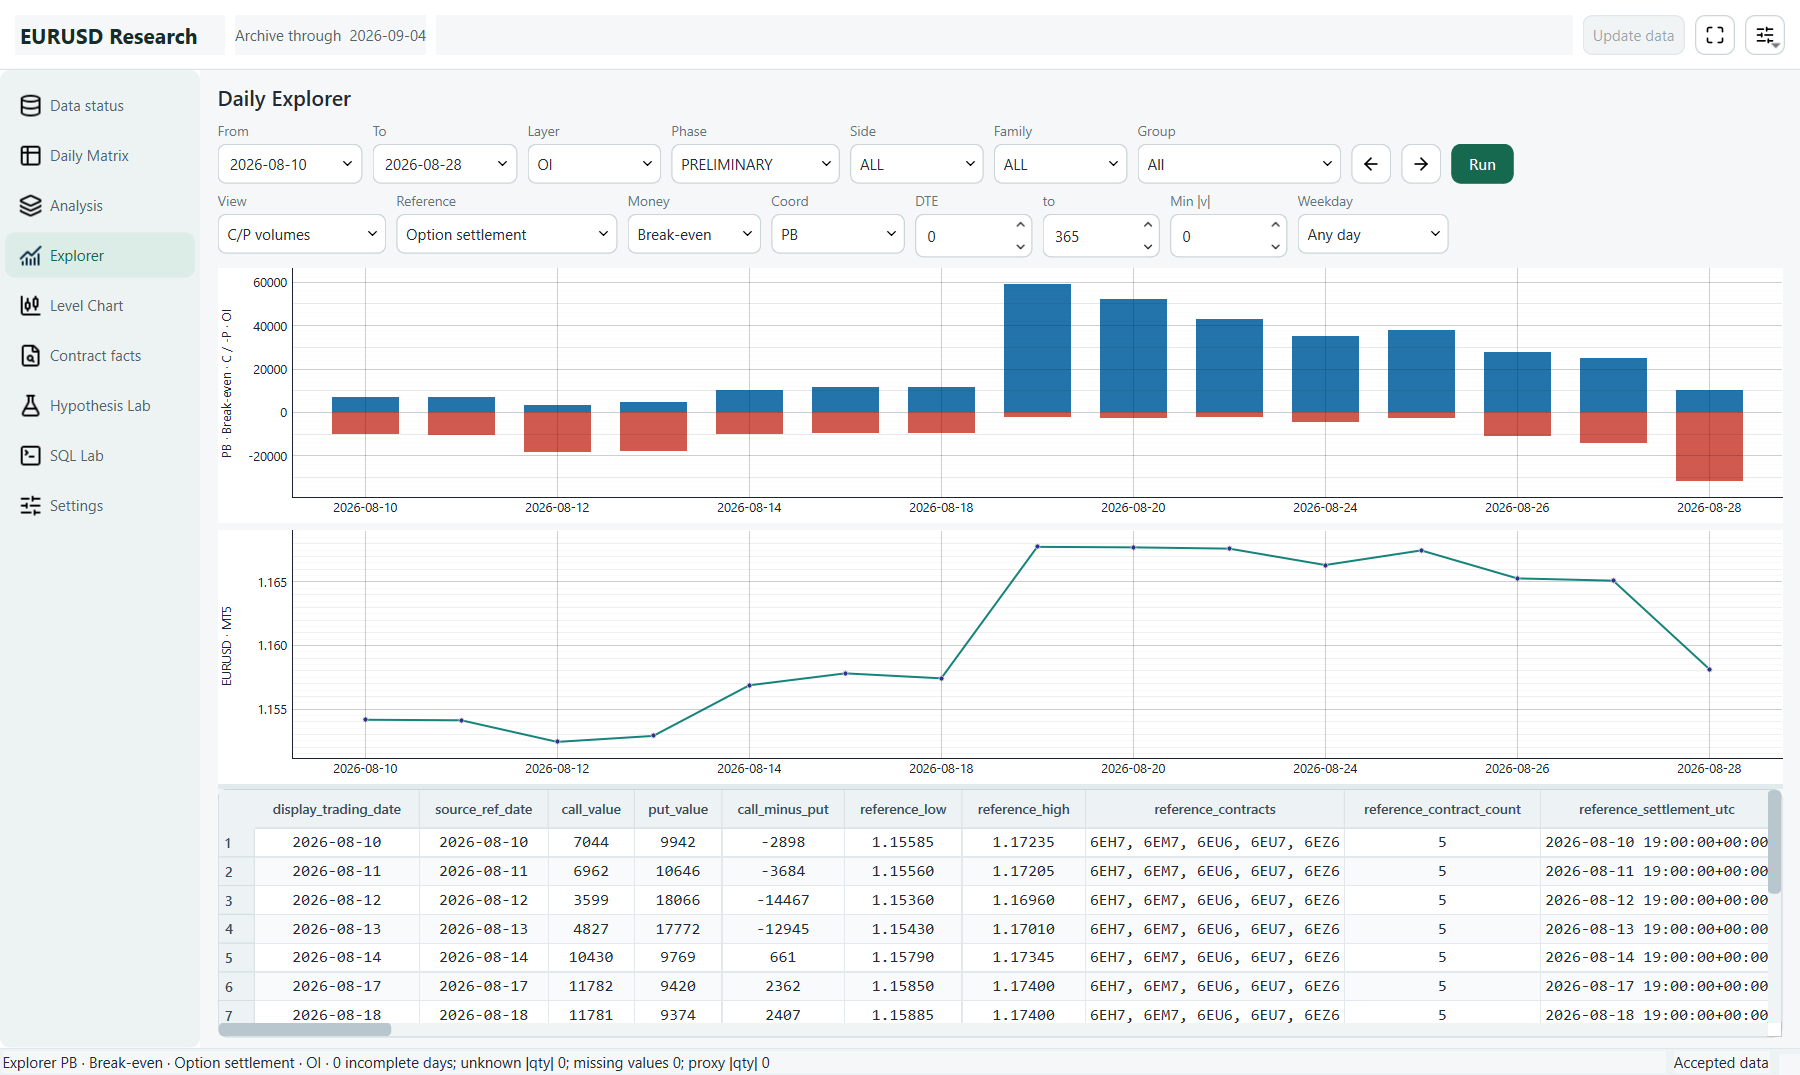Screen dimensions: 1800x1075
Task: Open the Contract facts page
Action: click(100, 356)
